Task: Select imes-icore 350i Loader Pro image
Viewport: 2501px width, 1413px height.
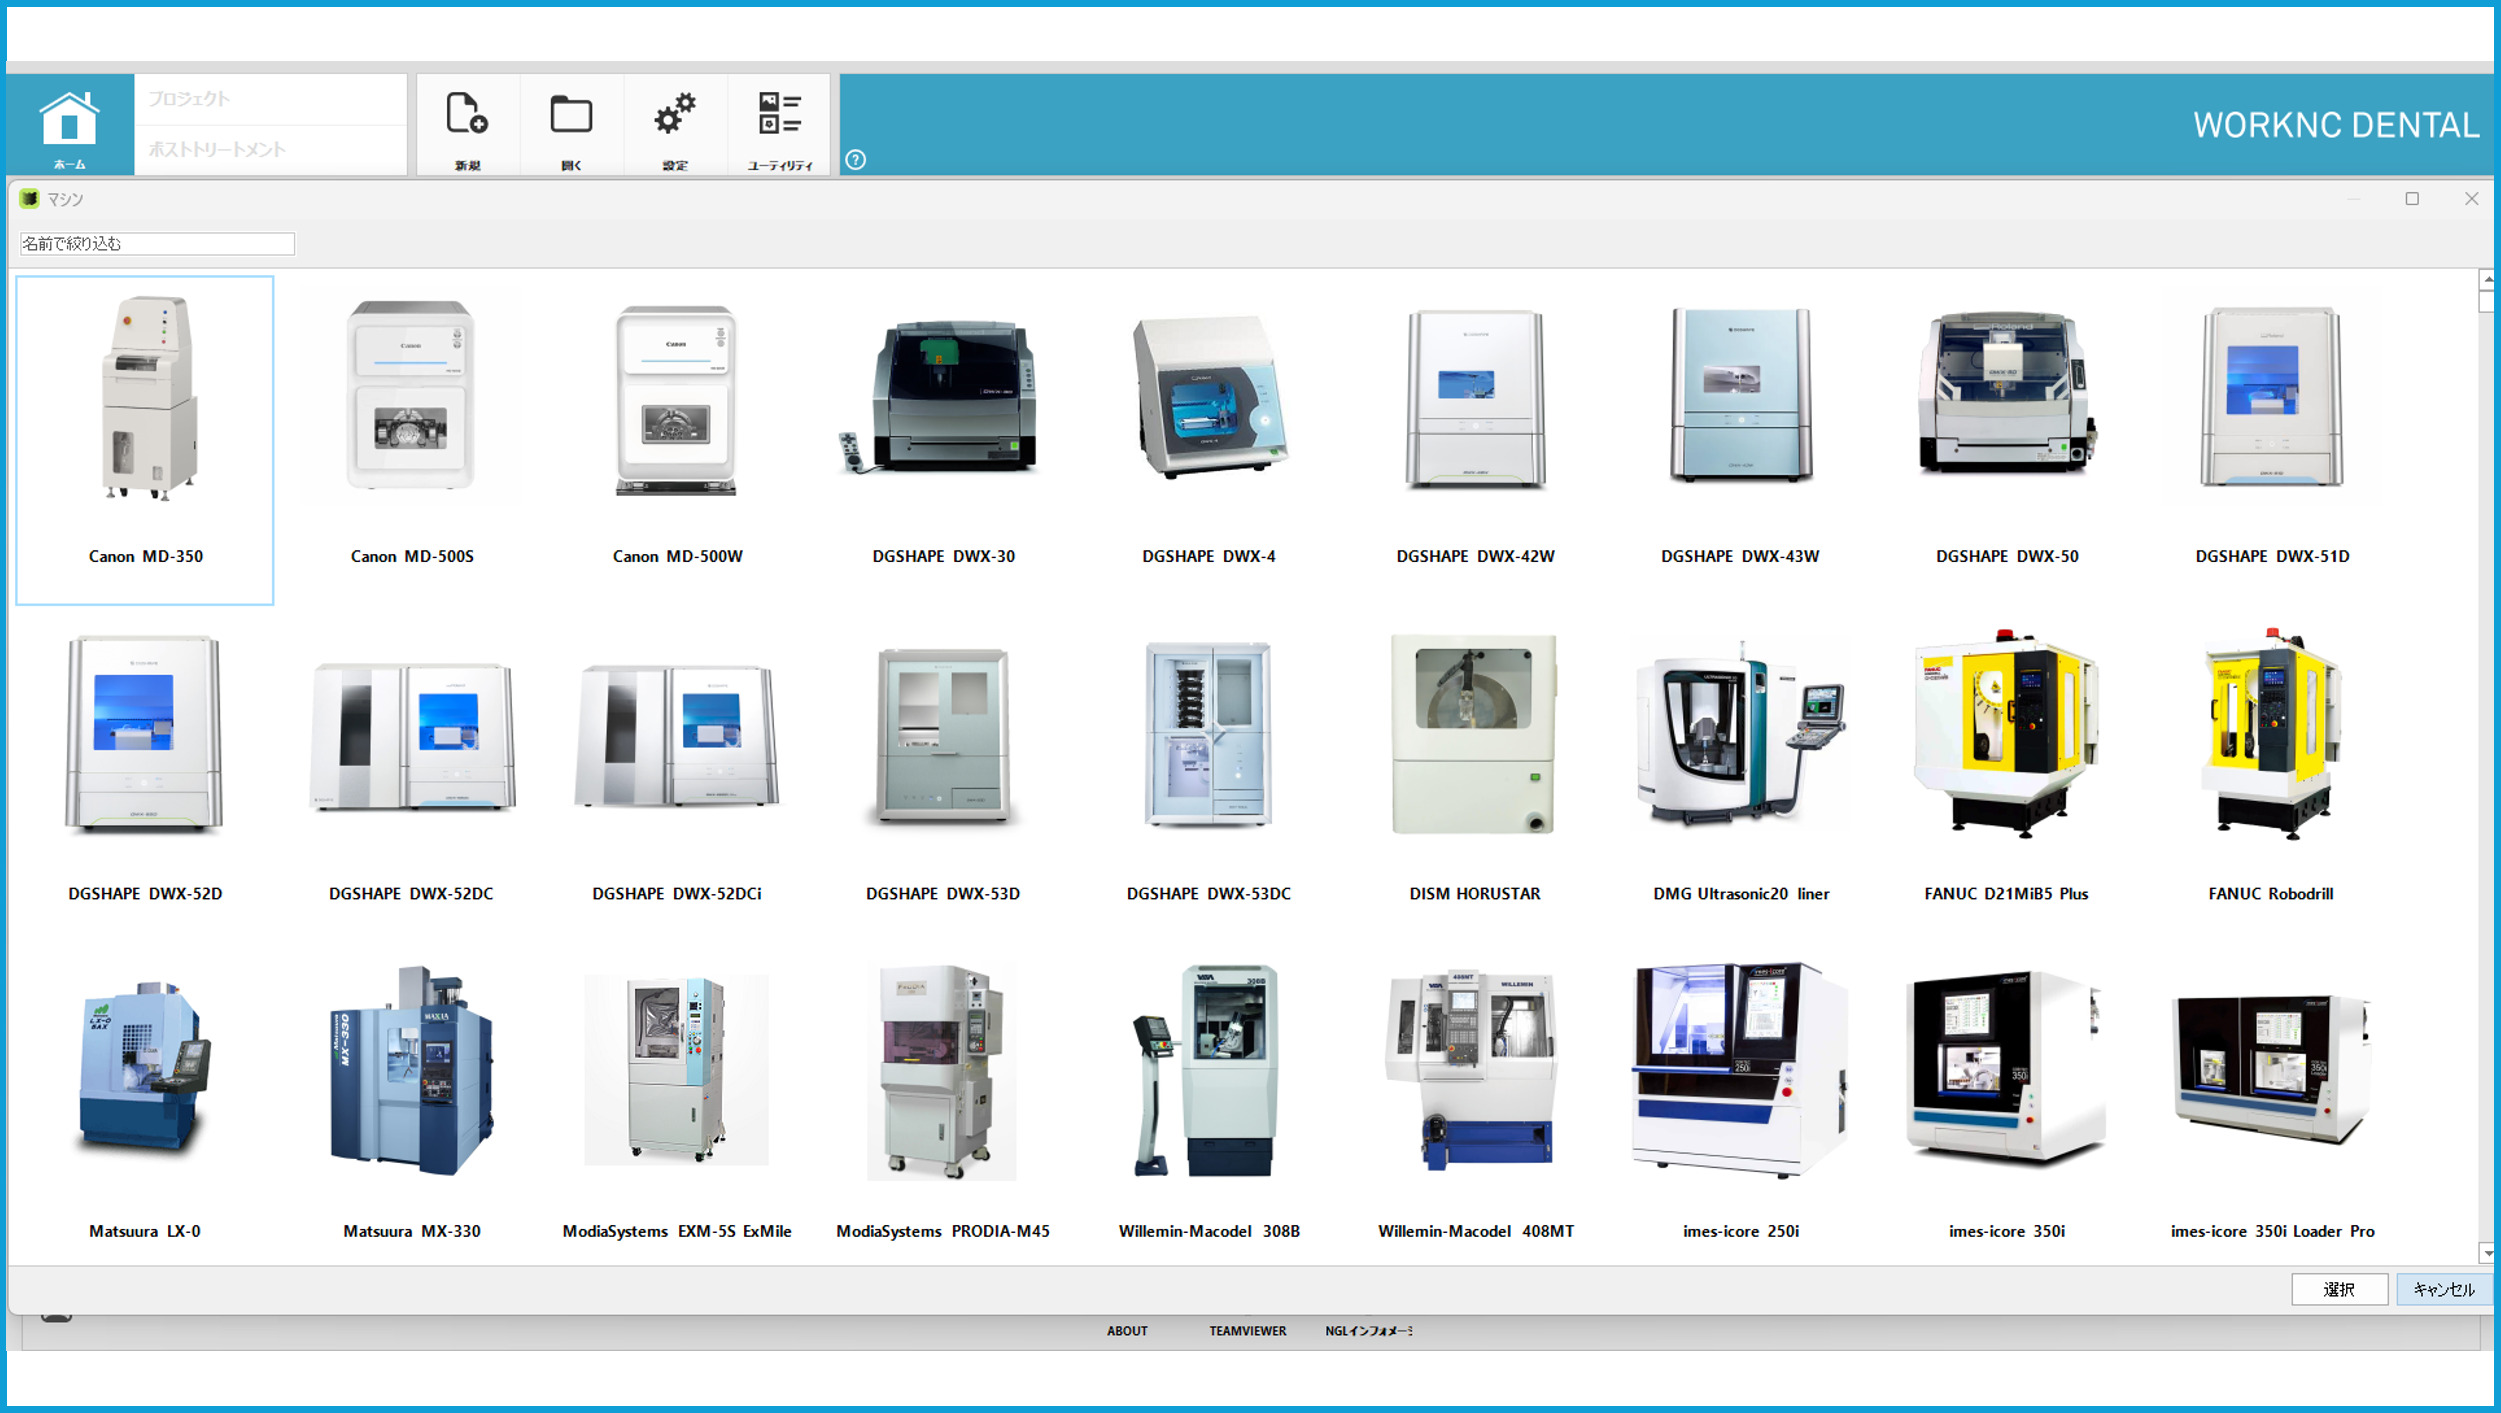Action: click(2272, 1069)
